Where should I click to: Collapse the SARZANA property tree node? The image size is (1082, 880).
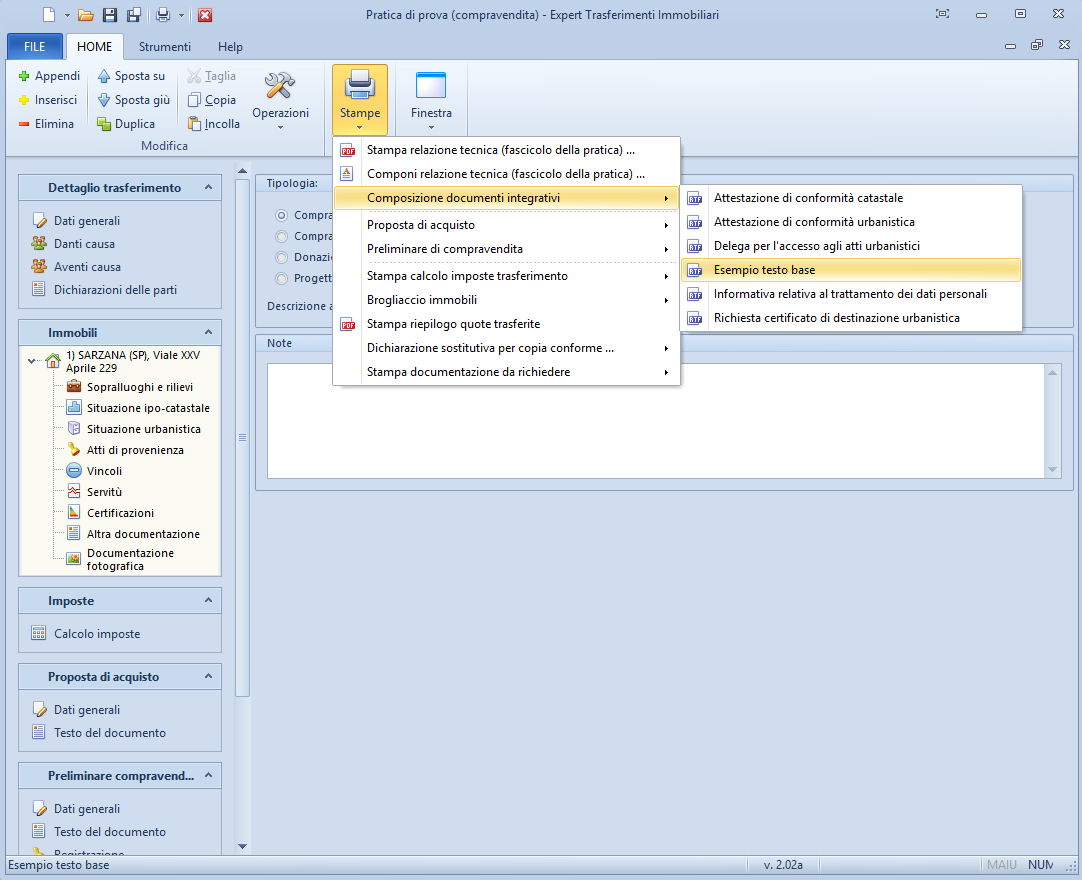[x=33, y=361]
